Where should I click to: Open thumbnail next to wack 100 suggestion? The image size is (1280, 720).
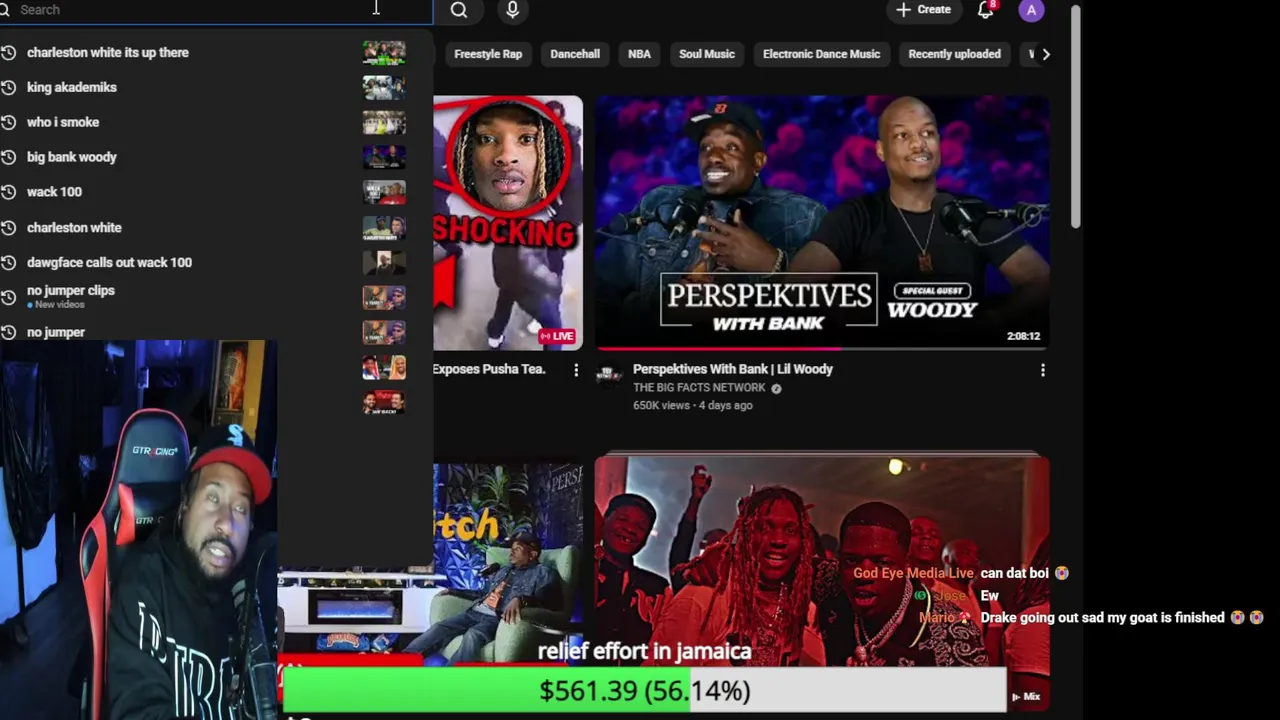[384, 192]
